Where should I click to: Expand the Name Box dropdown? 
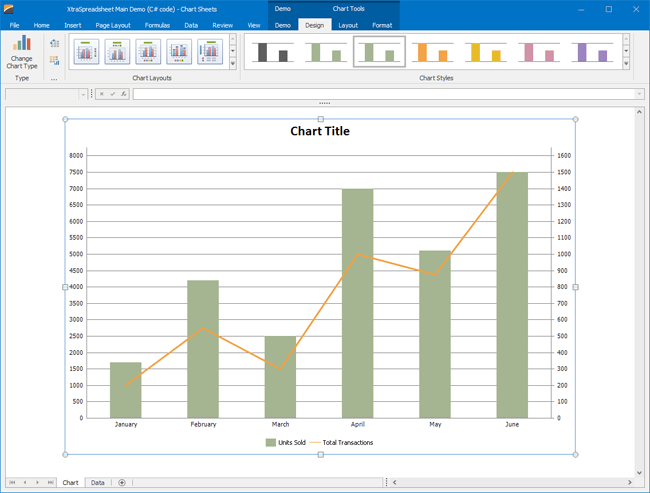[x=83, y=94]
